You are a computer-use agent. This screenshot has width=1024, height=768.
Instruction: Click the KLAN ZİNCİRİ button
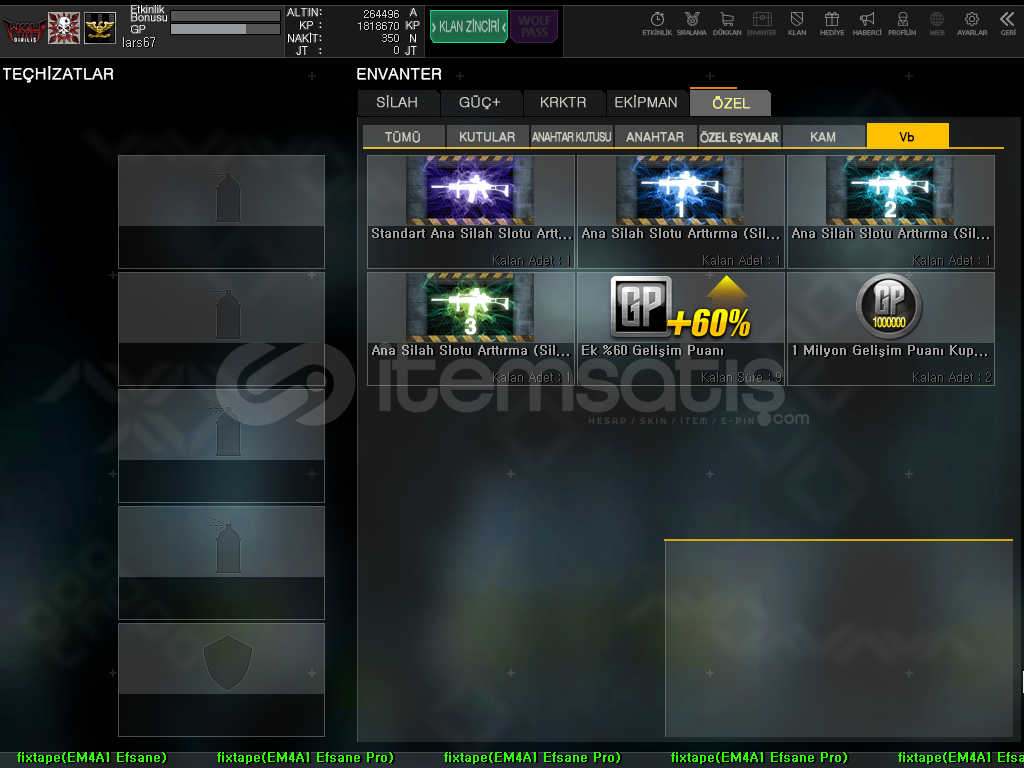(x=469, y=27)
